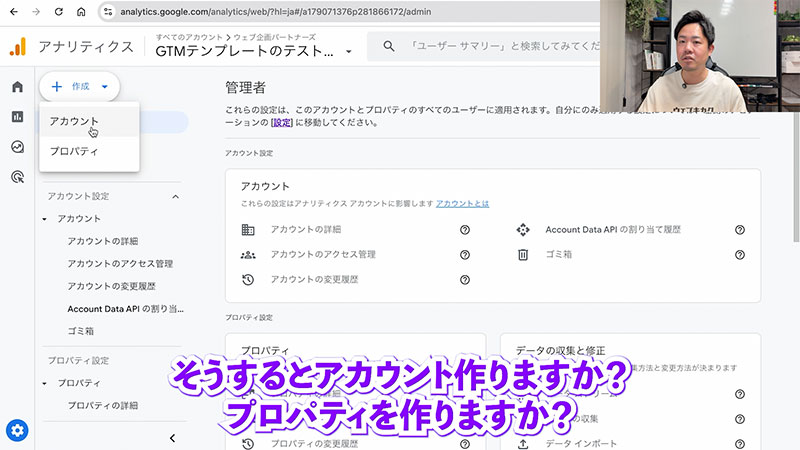Open the すべてのアカウント breadcrumb

coord(189,37)
